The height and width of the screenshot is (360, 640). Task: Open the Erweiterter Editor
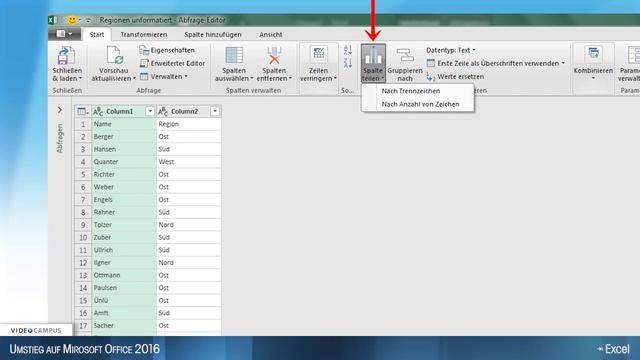(172, 63)
